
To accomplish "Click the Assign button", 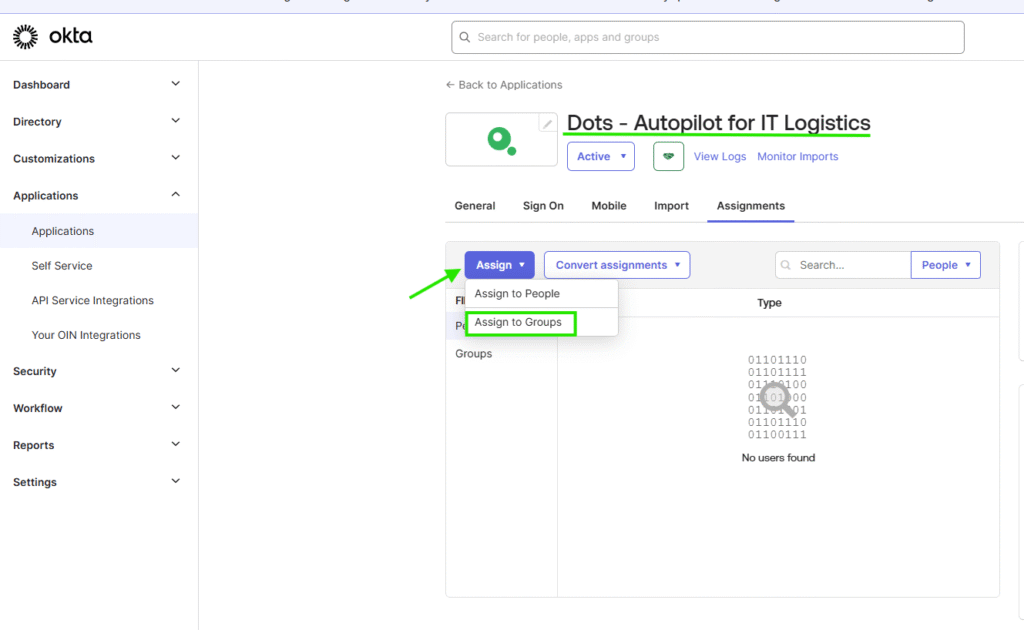I will [x=499, y=265].
